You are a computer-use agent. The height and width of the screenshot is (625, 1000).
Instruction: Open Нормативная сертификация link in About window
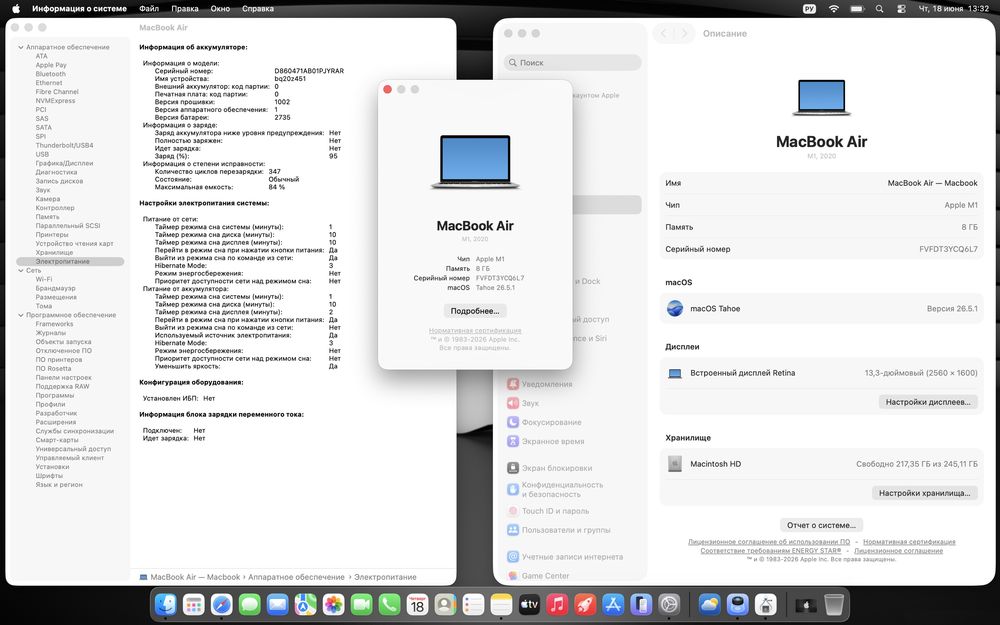475,330
